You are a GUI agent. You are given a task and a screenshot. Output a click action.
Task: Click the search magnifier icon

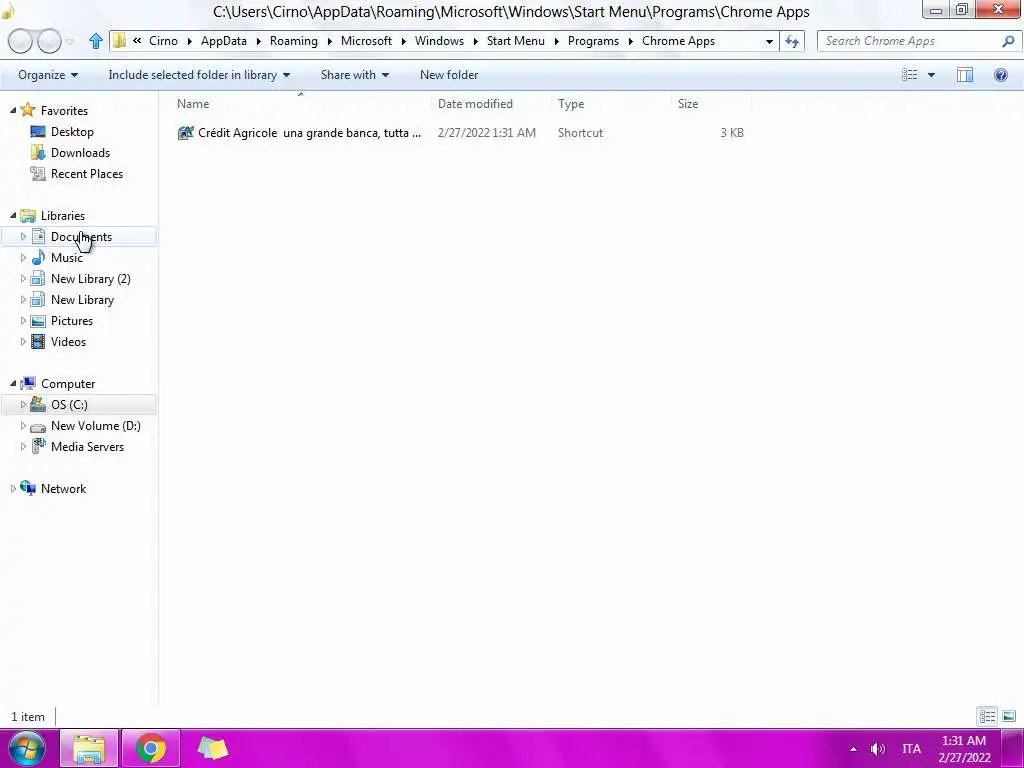pyautogui.click(x=1008, y=41)
